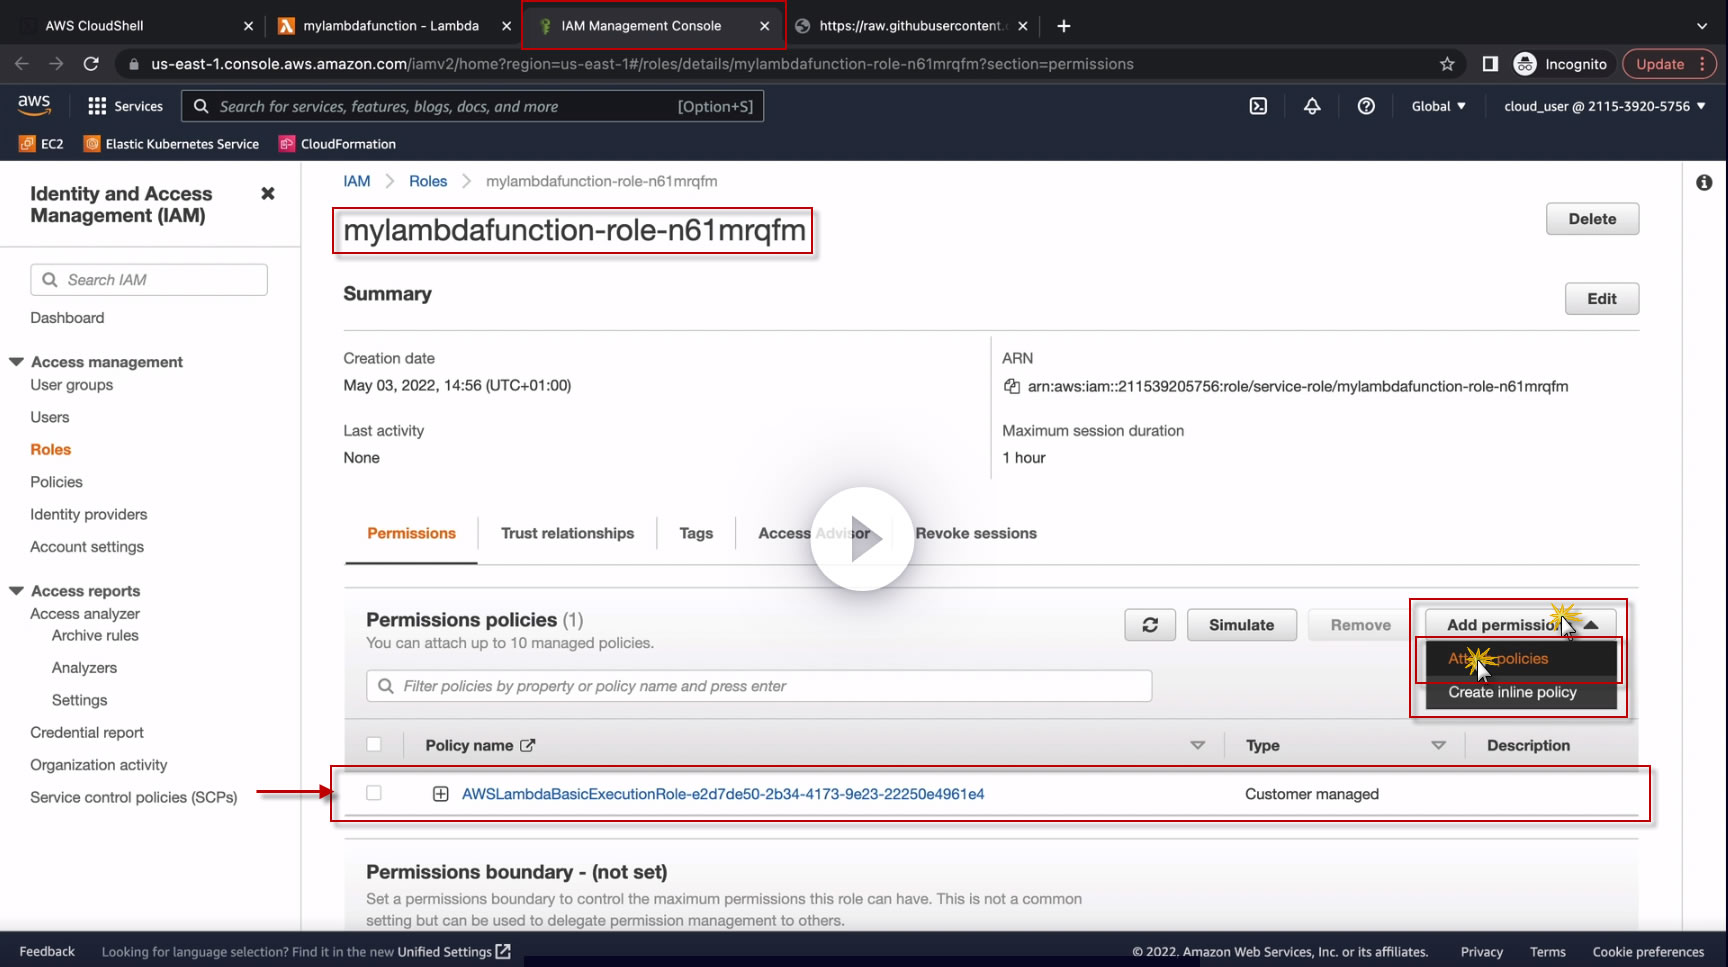Open the browser side panel icon

click(1490, 64)
